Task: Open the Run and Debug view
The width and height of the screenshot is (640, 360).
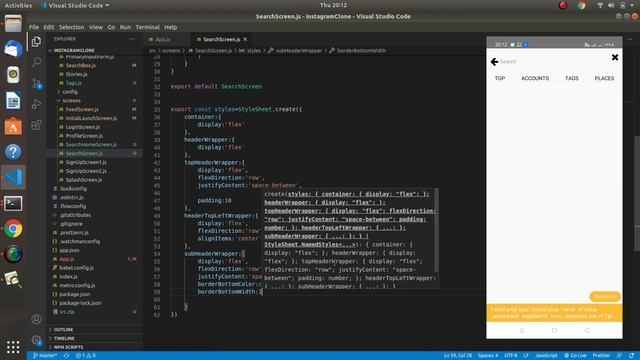Action: 36,104
